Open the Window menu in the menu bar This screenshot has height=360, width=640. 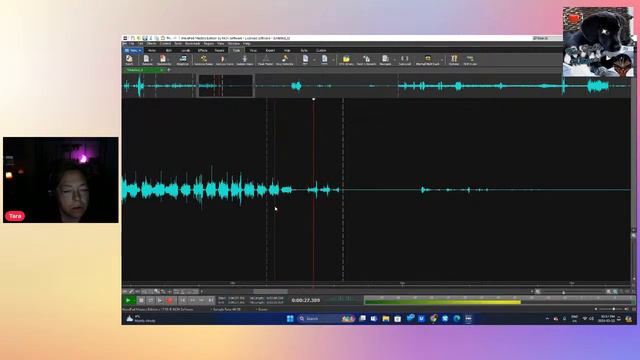[x=234, y=44]
